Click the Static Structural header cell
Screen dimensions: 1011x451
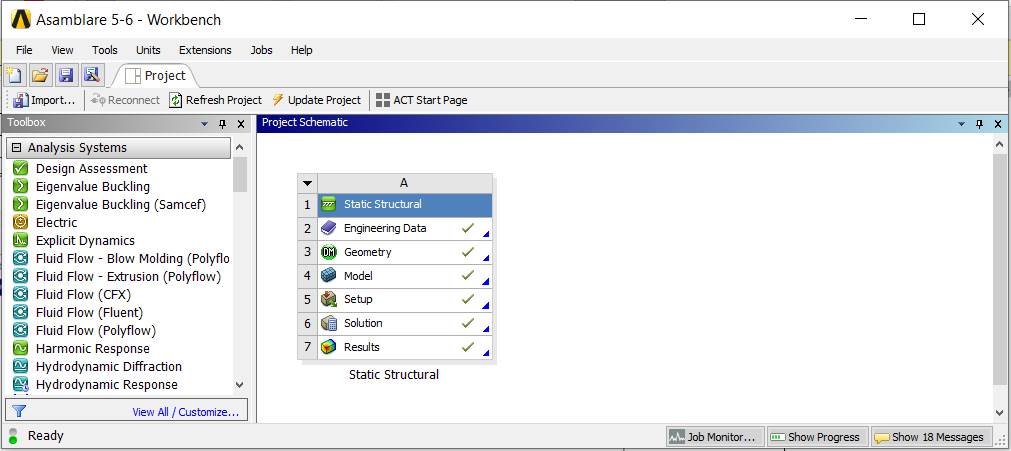pyautogui.click(x=405, y=205)
